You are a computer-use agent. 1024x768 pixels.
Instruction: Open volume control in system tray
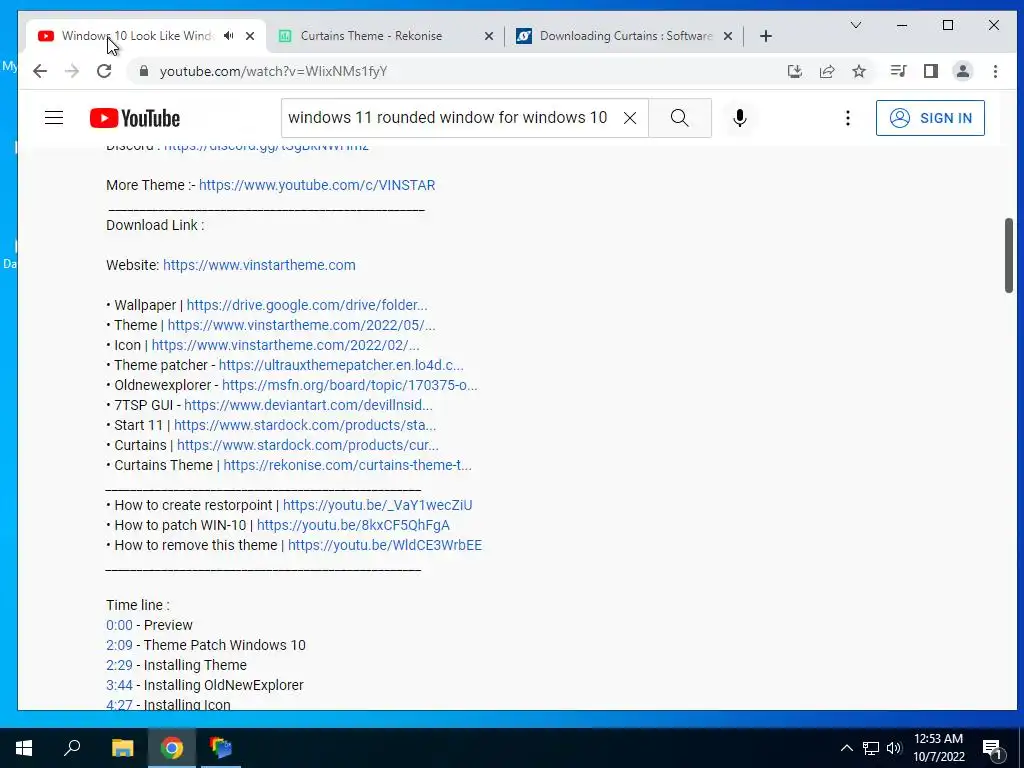coord(894,748)
